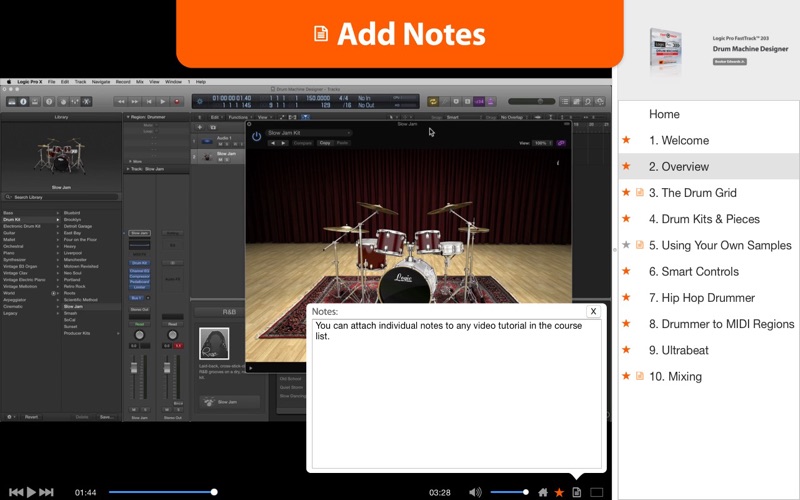Image resolution: width=800 pixels, height=500 pixels.
Task: Open the note icon beside Using Your Own Samples
Action: [x=639, y=245]
